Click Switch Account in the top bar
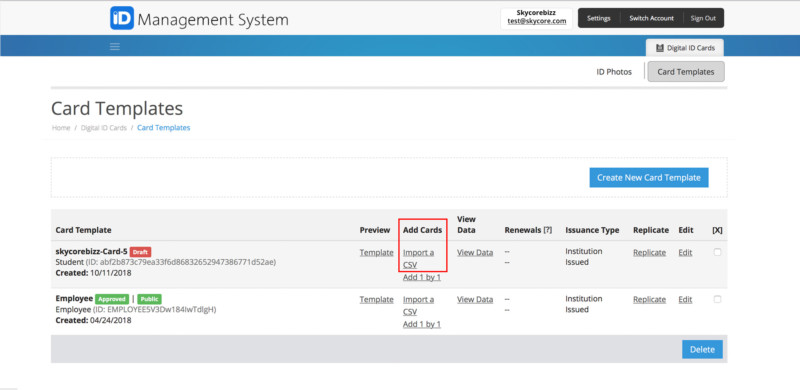Image resolution: width=800 pixels, height=390 pixels. pos(651,18)
